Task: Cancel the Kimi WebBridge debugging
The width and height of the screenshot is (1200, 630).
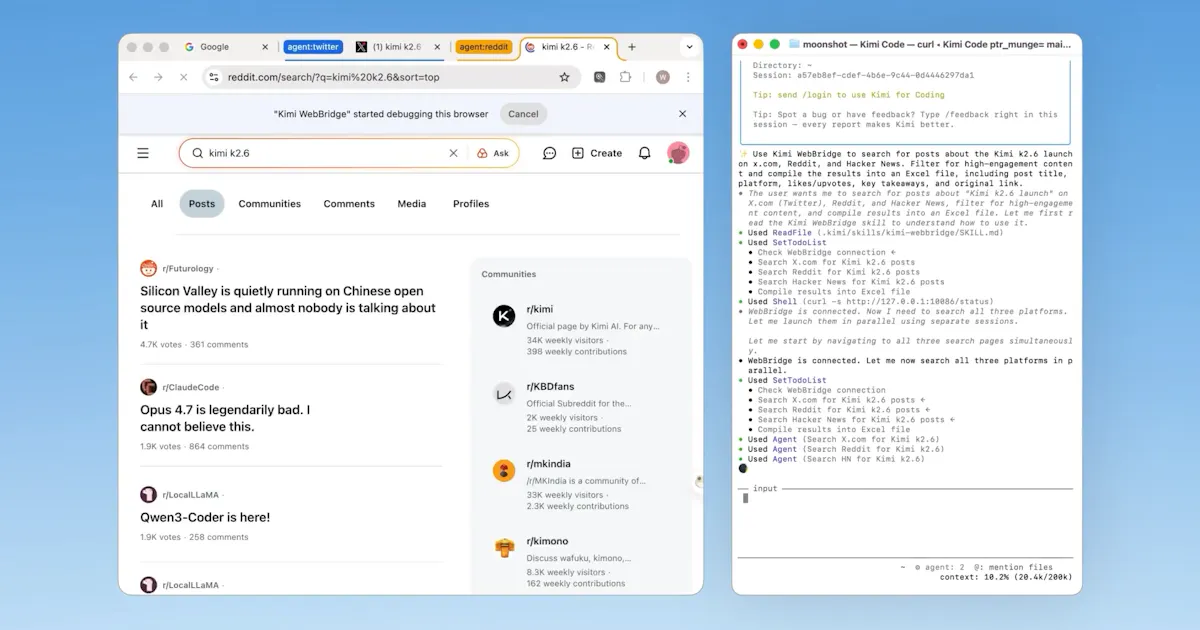Action: coord(523,114)
